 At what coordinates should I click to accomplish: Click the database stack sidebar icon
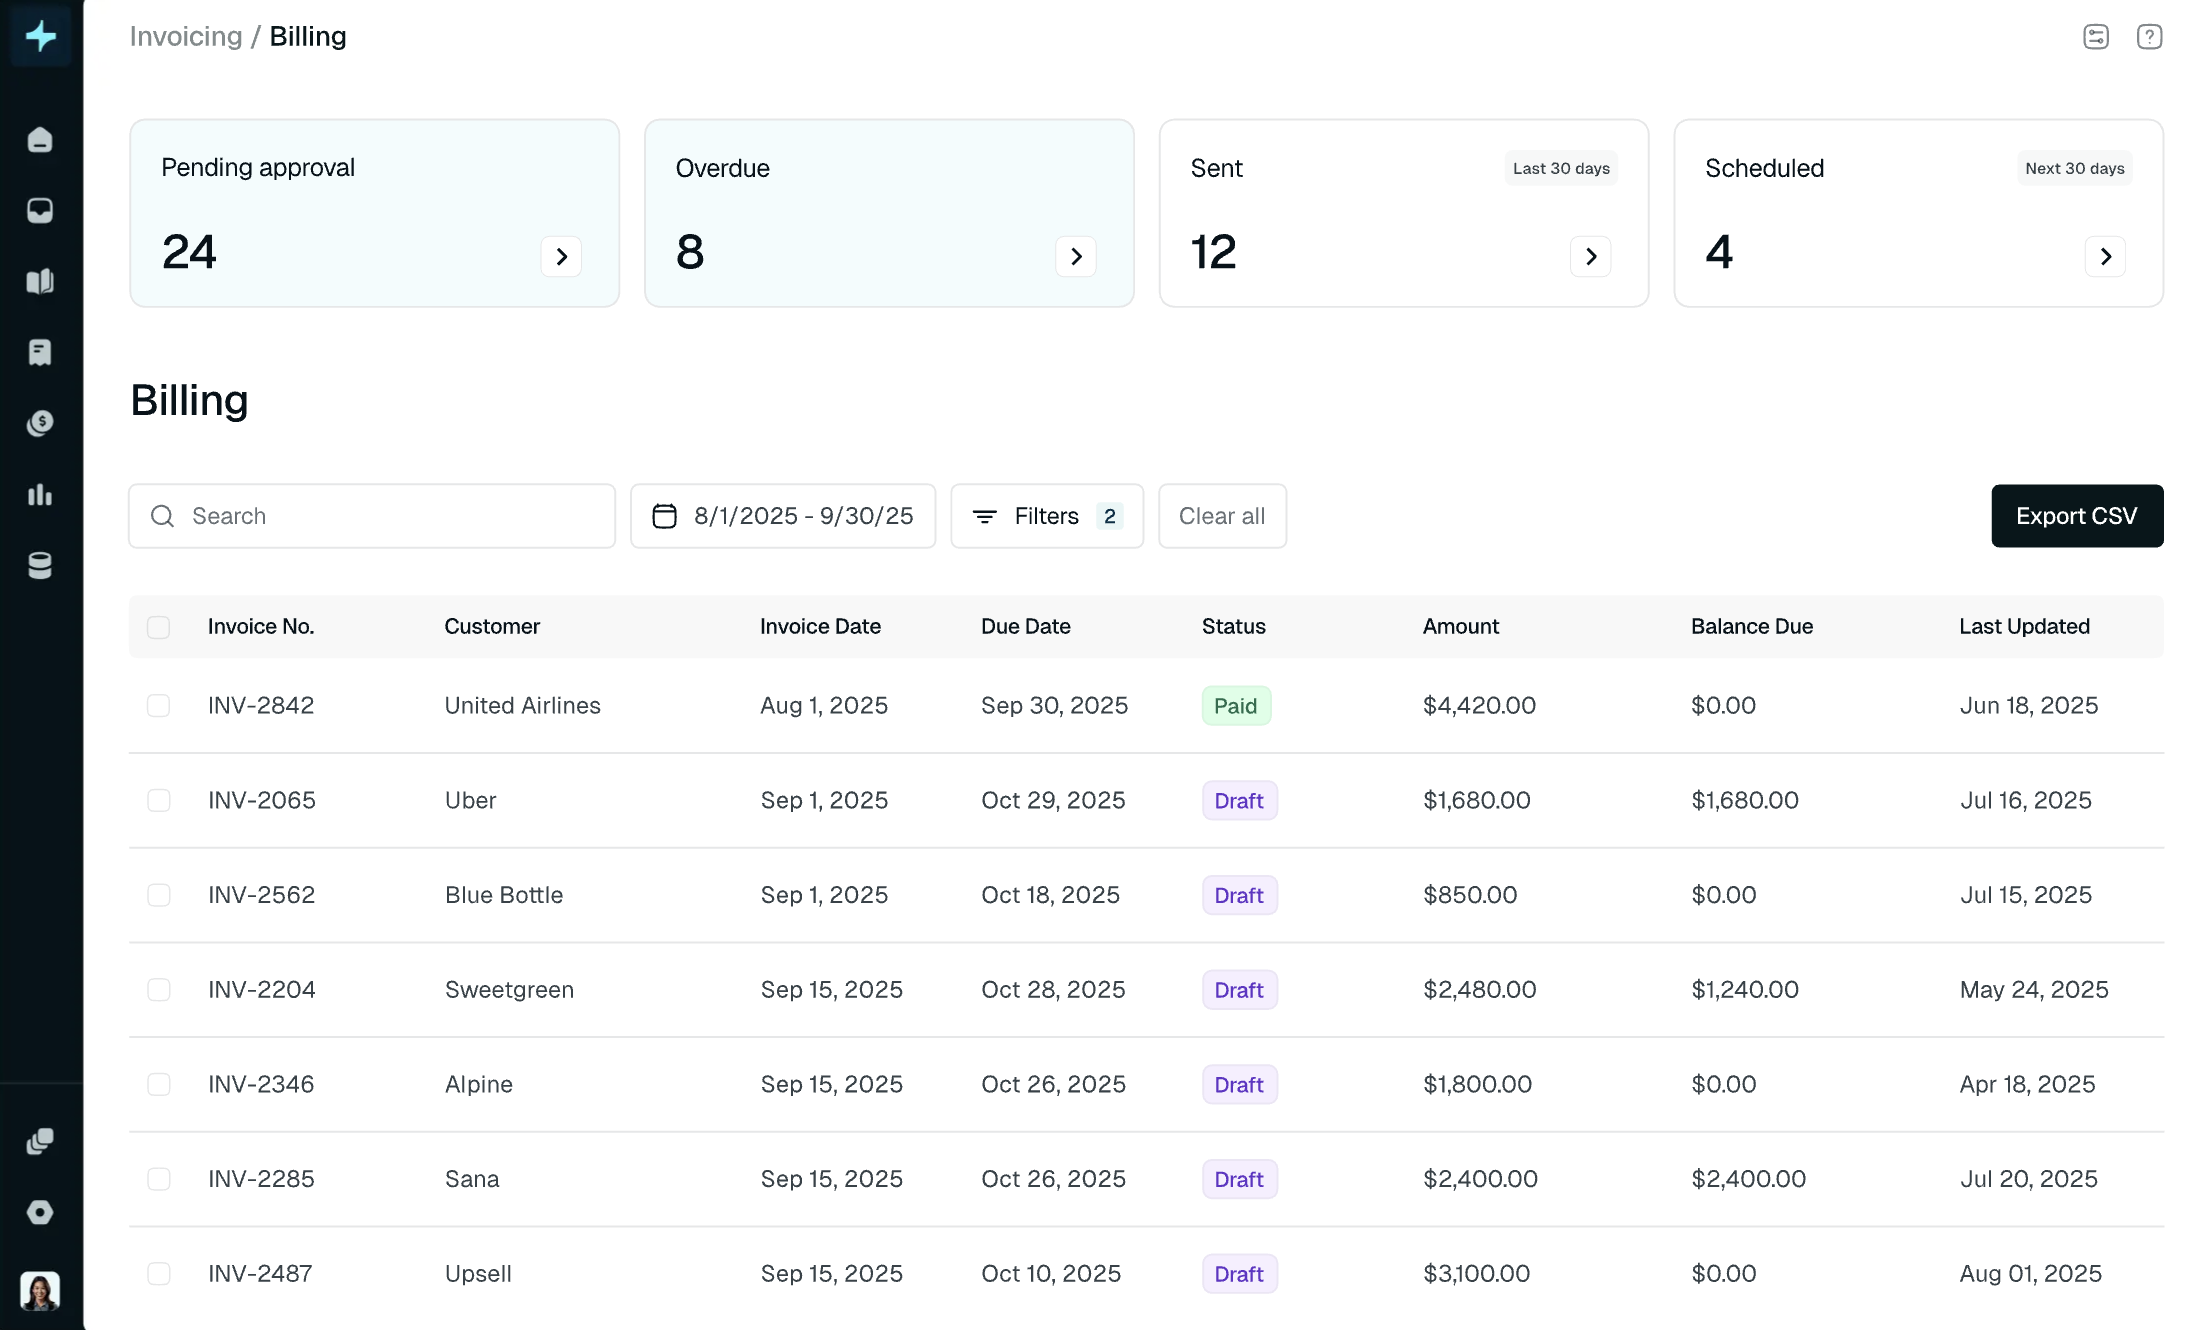pyautogui.click(x=40, y=566)
